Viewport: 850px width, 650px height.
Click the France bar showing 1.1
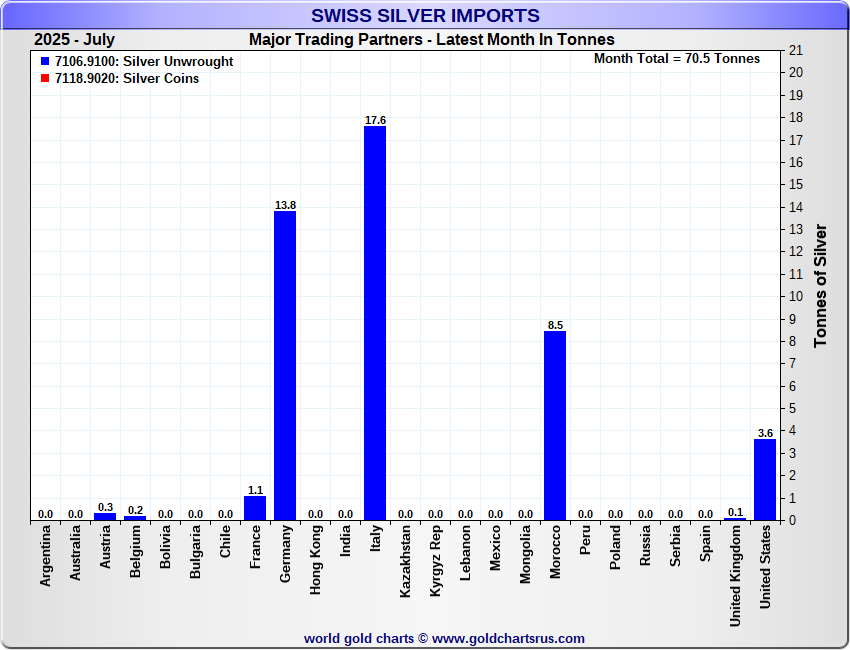[x=255, y=508]
